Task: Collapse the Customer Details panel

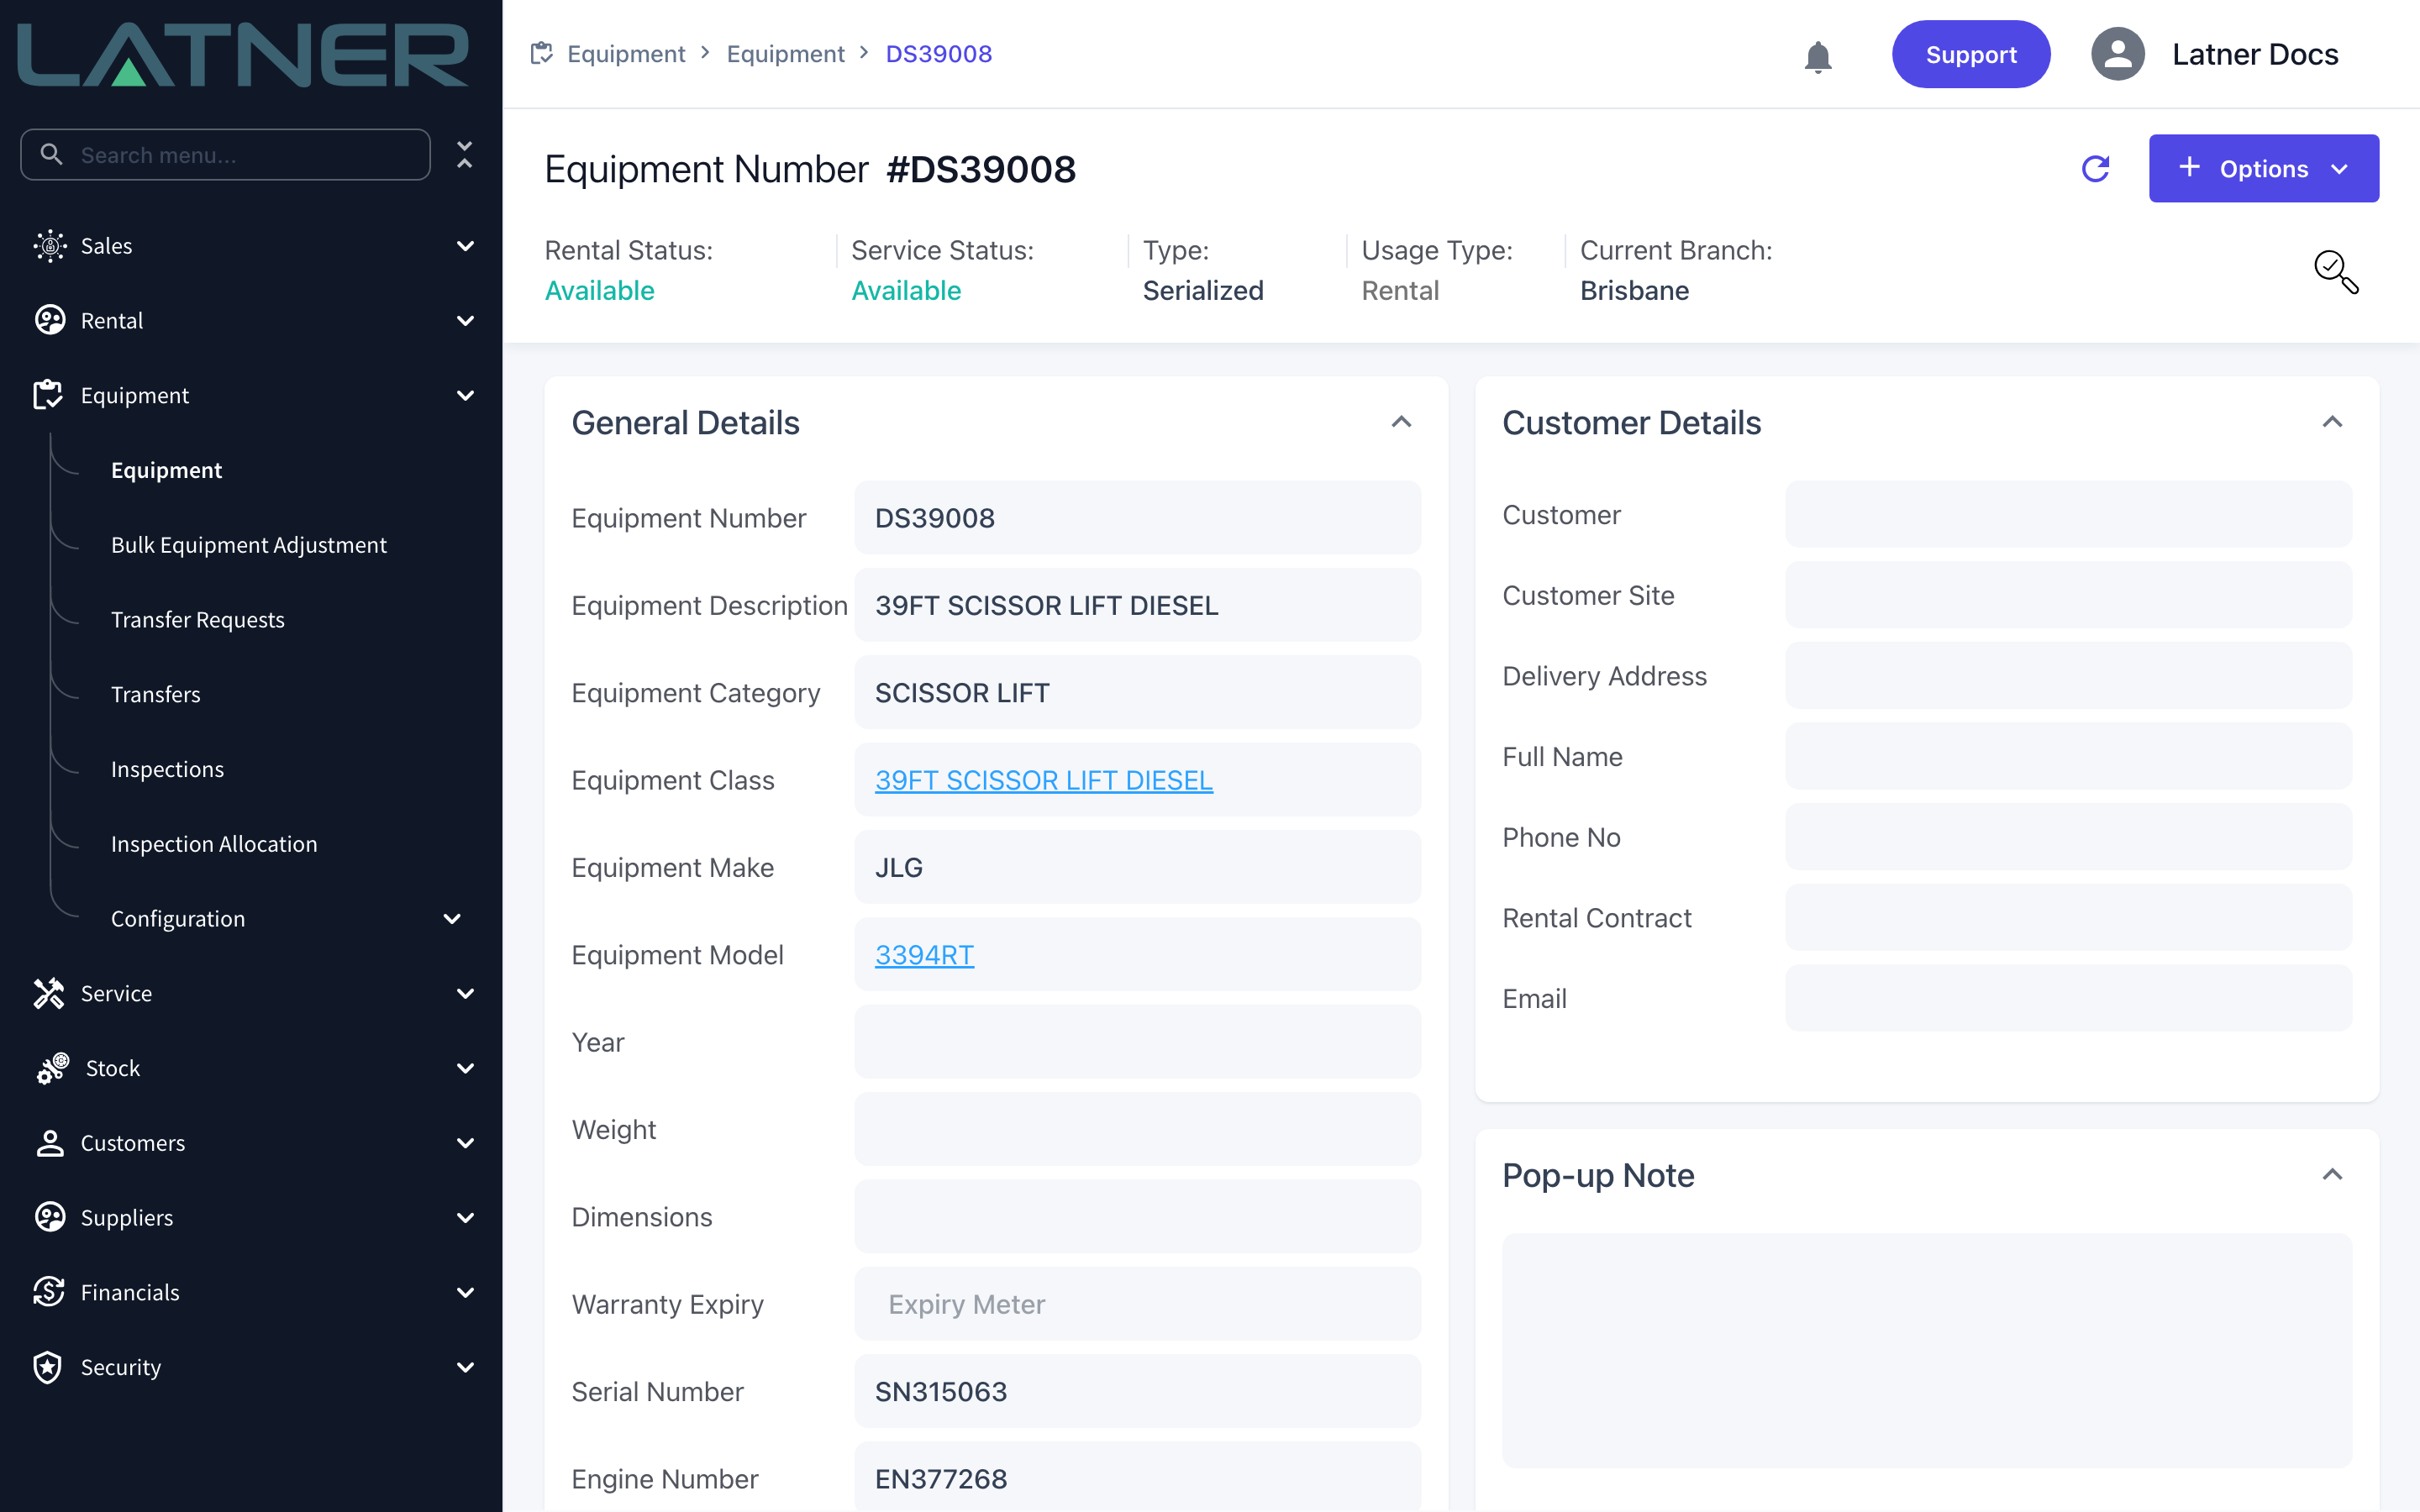Action: (2332, 422)
